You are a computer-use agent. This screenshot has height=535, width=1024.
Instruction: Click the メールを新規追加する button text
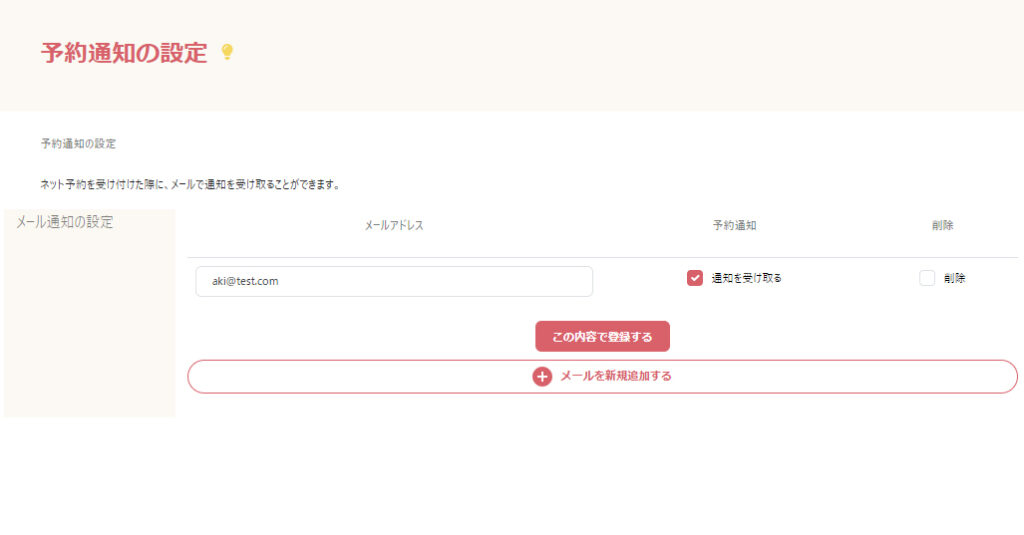[616, 377]
